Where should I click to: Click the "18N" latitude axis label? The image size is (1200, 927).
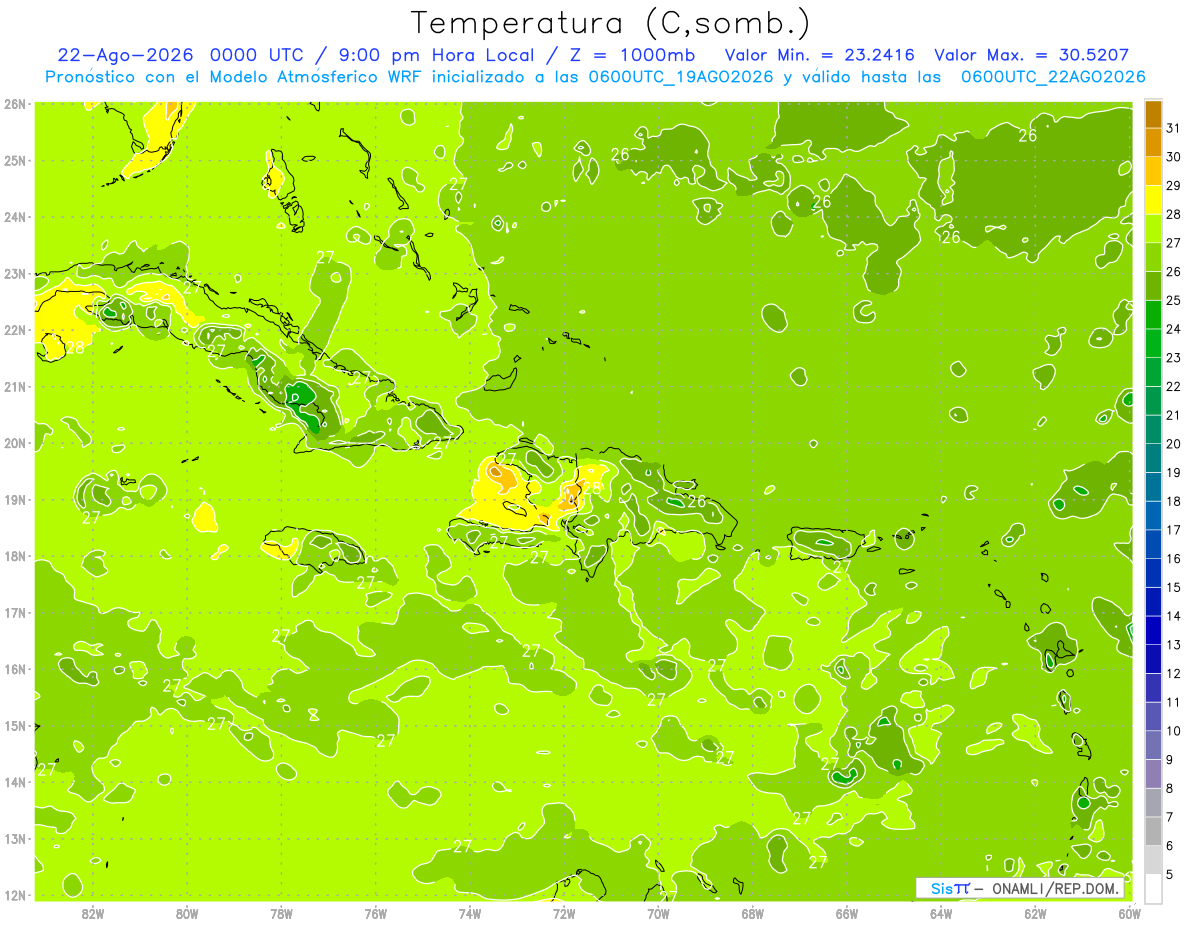(15, 556)
